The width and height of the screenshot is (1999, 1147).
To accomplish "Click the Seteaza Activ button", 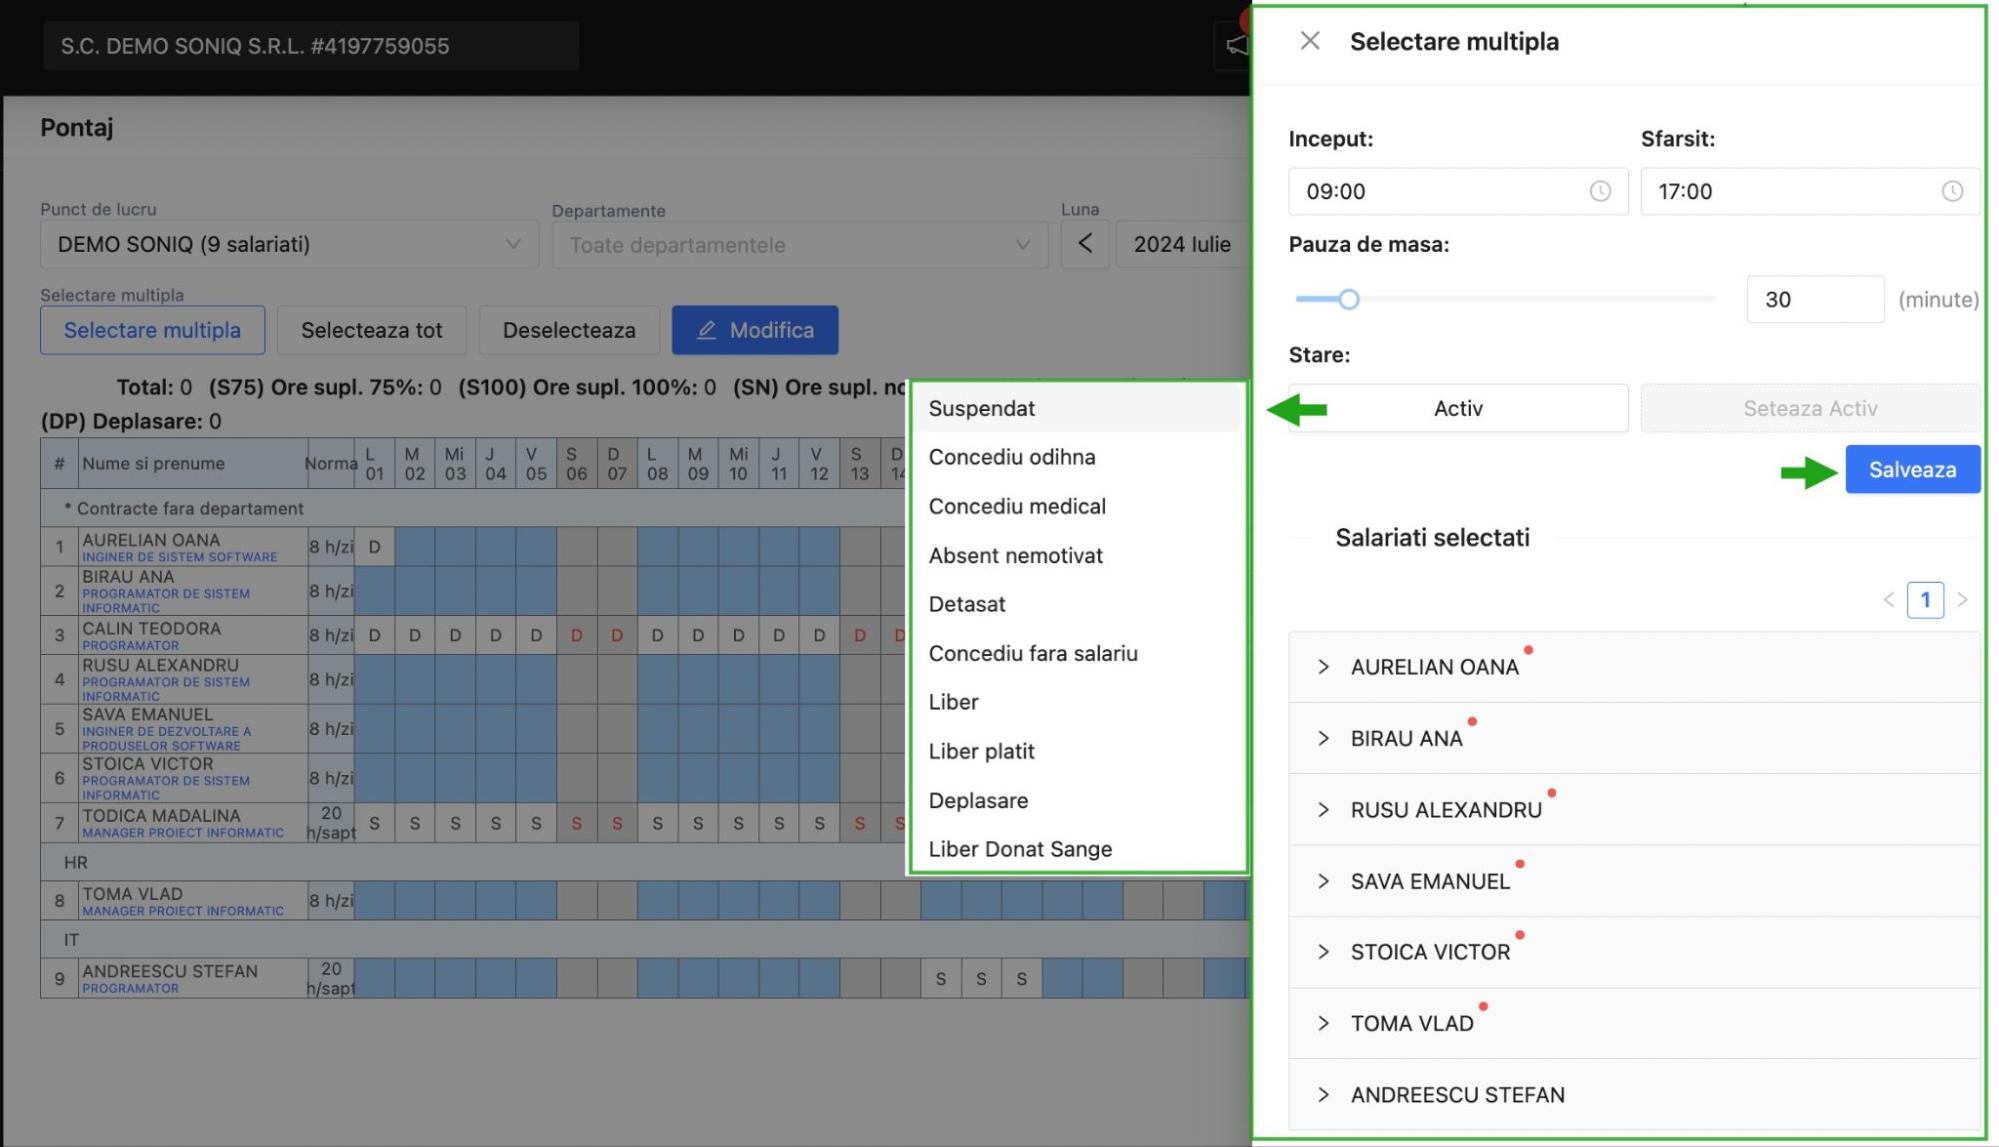I will [1810, 408].
